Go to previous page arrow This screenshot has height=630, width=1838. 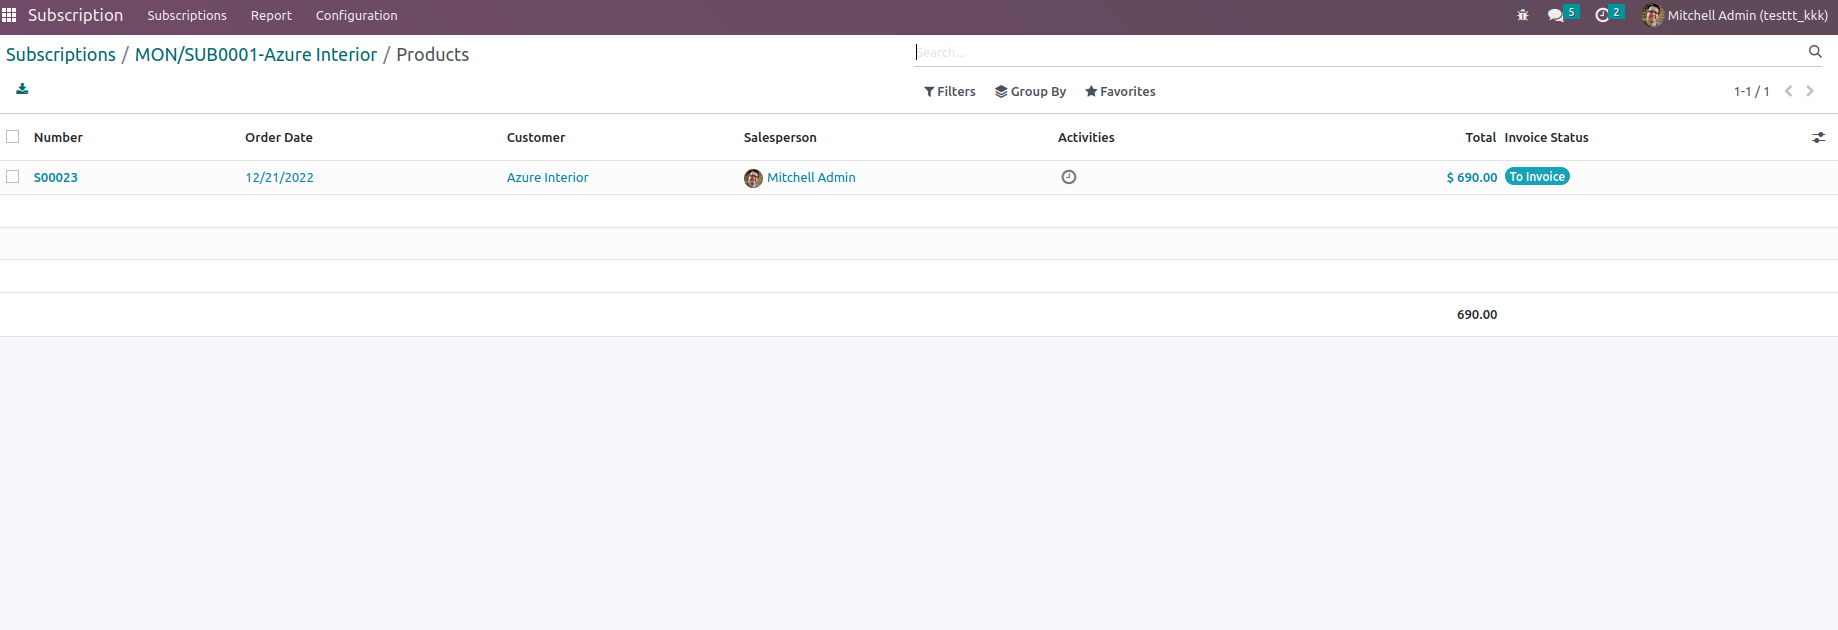coord(1789,91)
